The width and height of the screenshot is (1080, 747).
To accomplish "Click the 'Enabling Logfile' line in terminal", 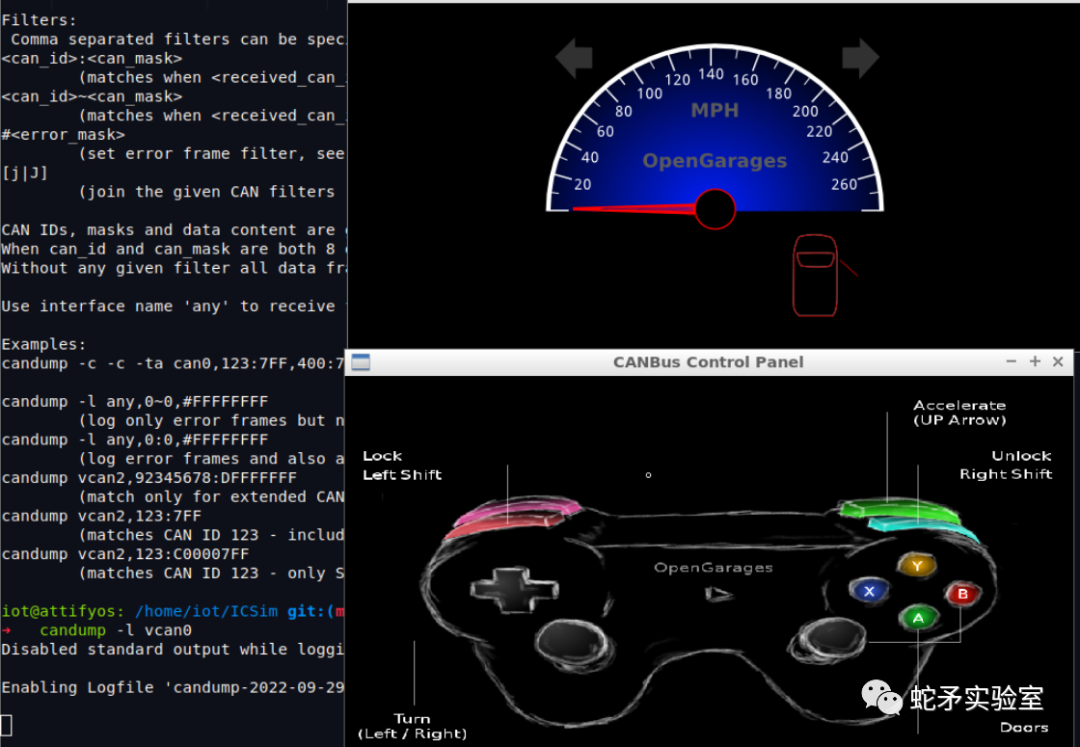I will pos(172,687).
